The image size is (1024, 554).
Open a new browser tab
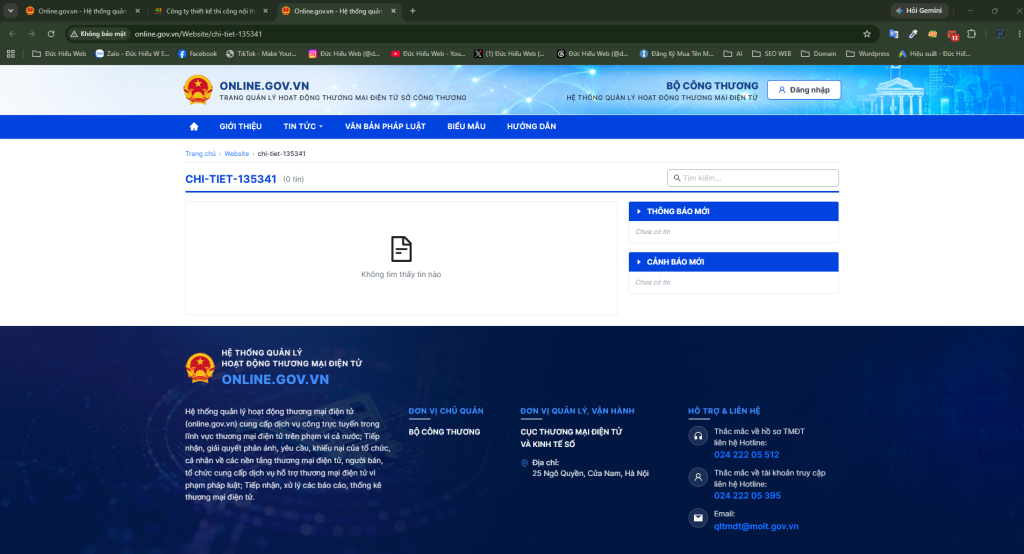pyautogui.click(x=413, y=11)
